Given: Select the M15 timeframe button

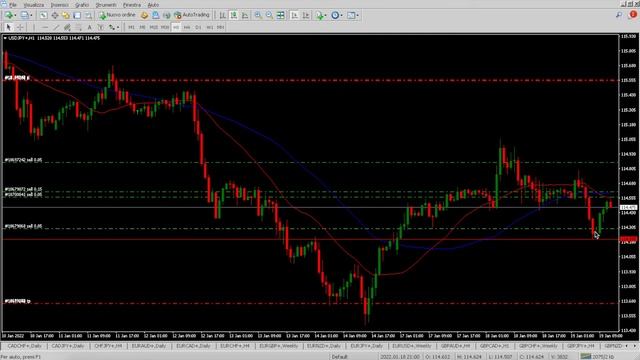Looking at the screenshot, I should point(153,27).
